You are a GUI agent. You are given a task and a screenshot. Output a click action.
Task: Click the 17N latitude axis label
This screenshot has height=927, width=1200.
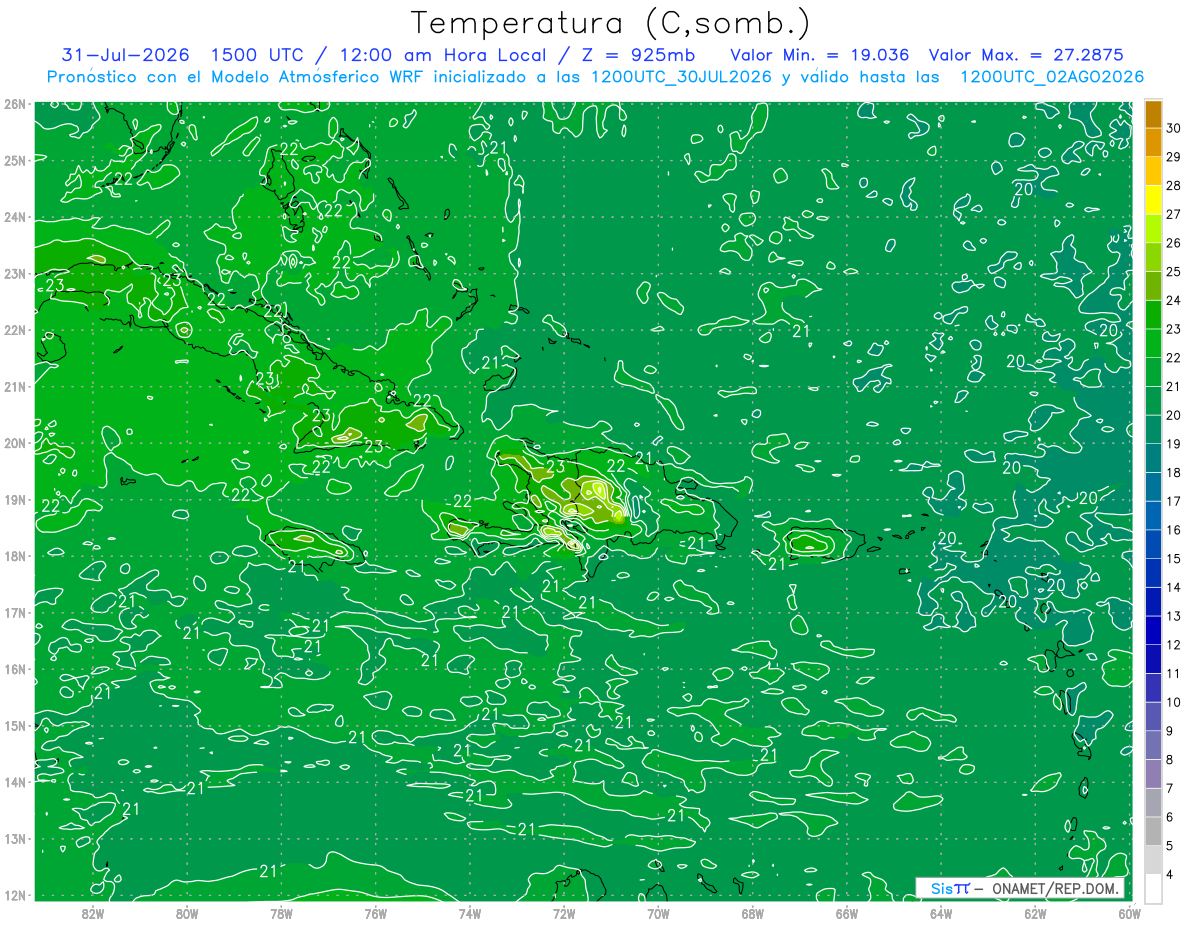click(14, 612)
